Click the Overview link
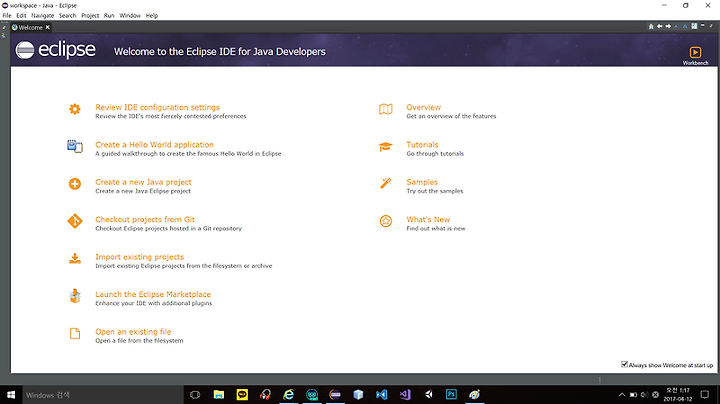The height and width of the screenshot is (404, 720). (x=423, y=107)
